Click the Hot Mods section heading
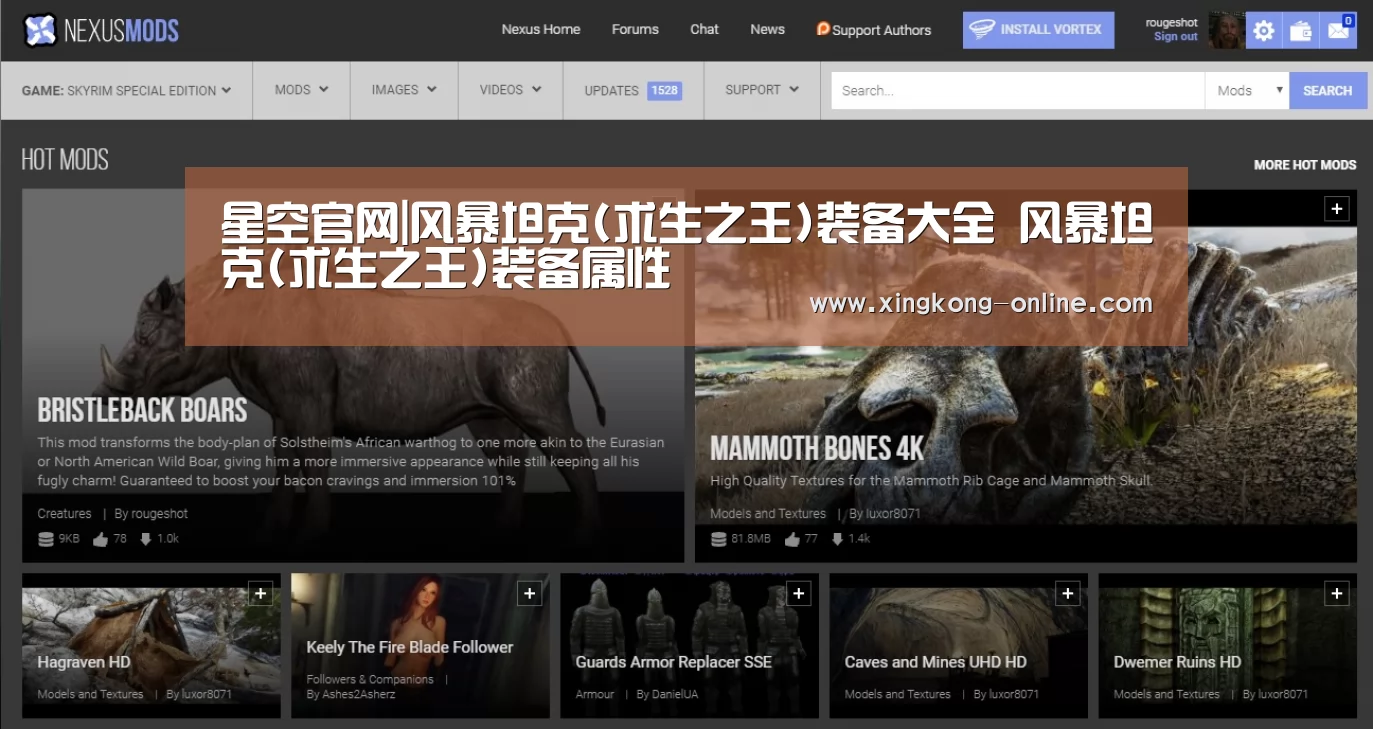Screen dimensions: 1373x729 pos(65,160)
